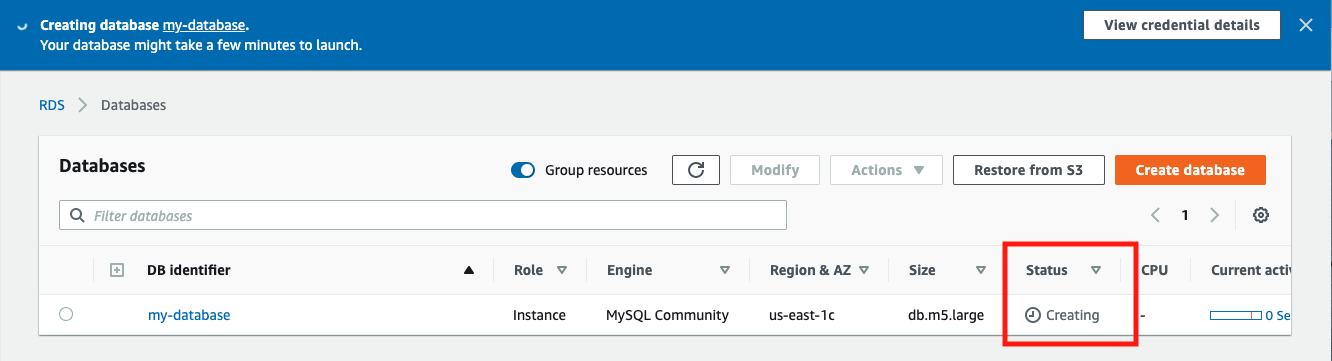Go to the RDS breadcrumb link
The image size is (1332, 361).
click(x=52, y=105)
